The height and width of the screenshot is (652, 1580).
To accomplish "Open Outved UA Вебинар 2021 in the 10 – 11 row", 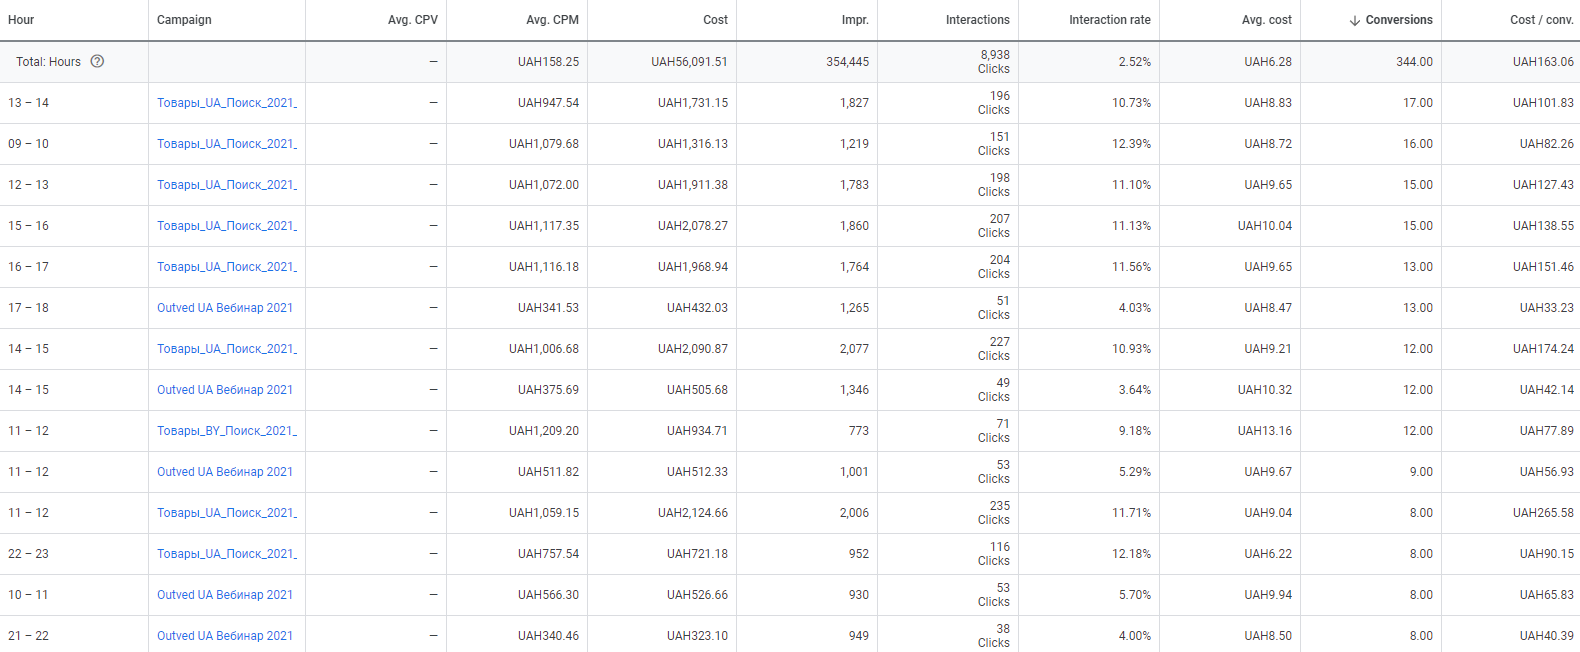I will (x=225, y=595).
